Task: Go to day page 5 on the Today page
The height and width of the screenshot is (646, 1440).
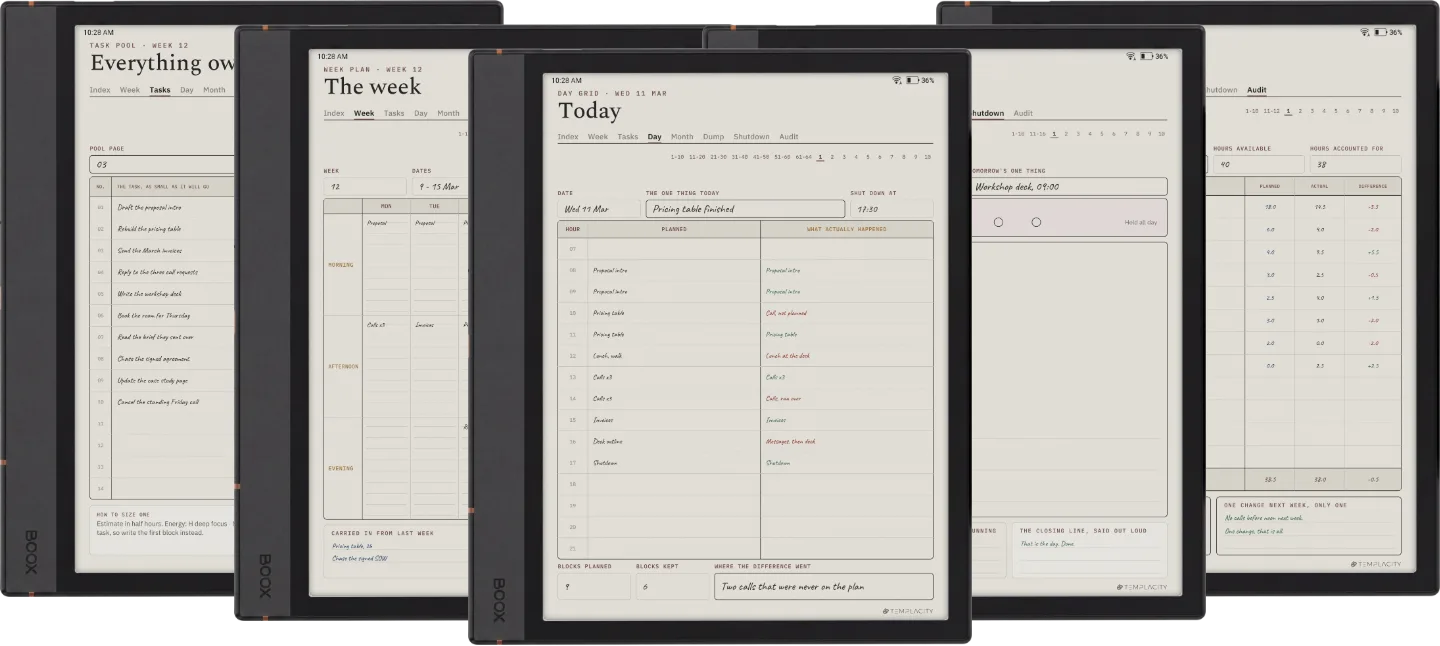Action: (x=868, y=157)
